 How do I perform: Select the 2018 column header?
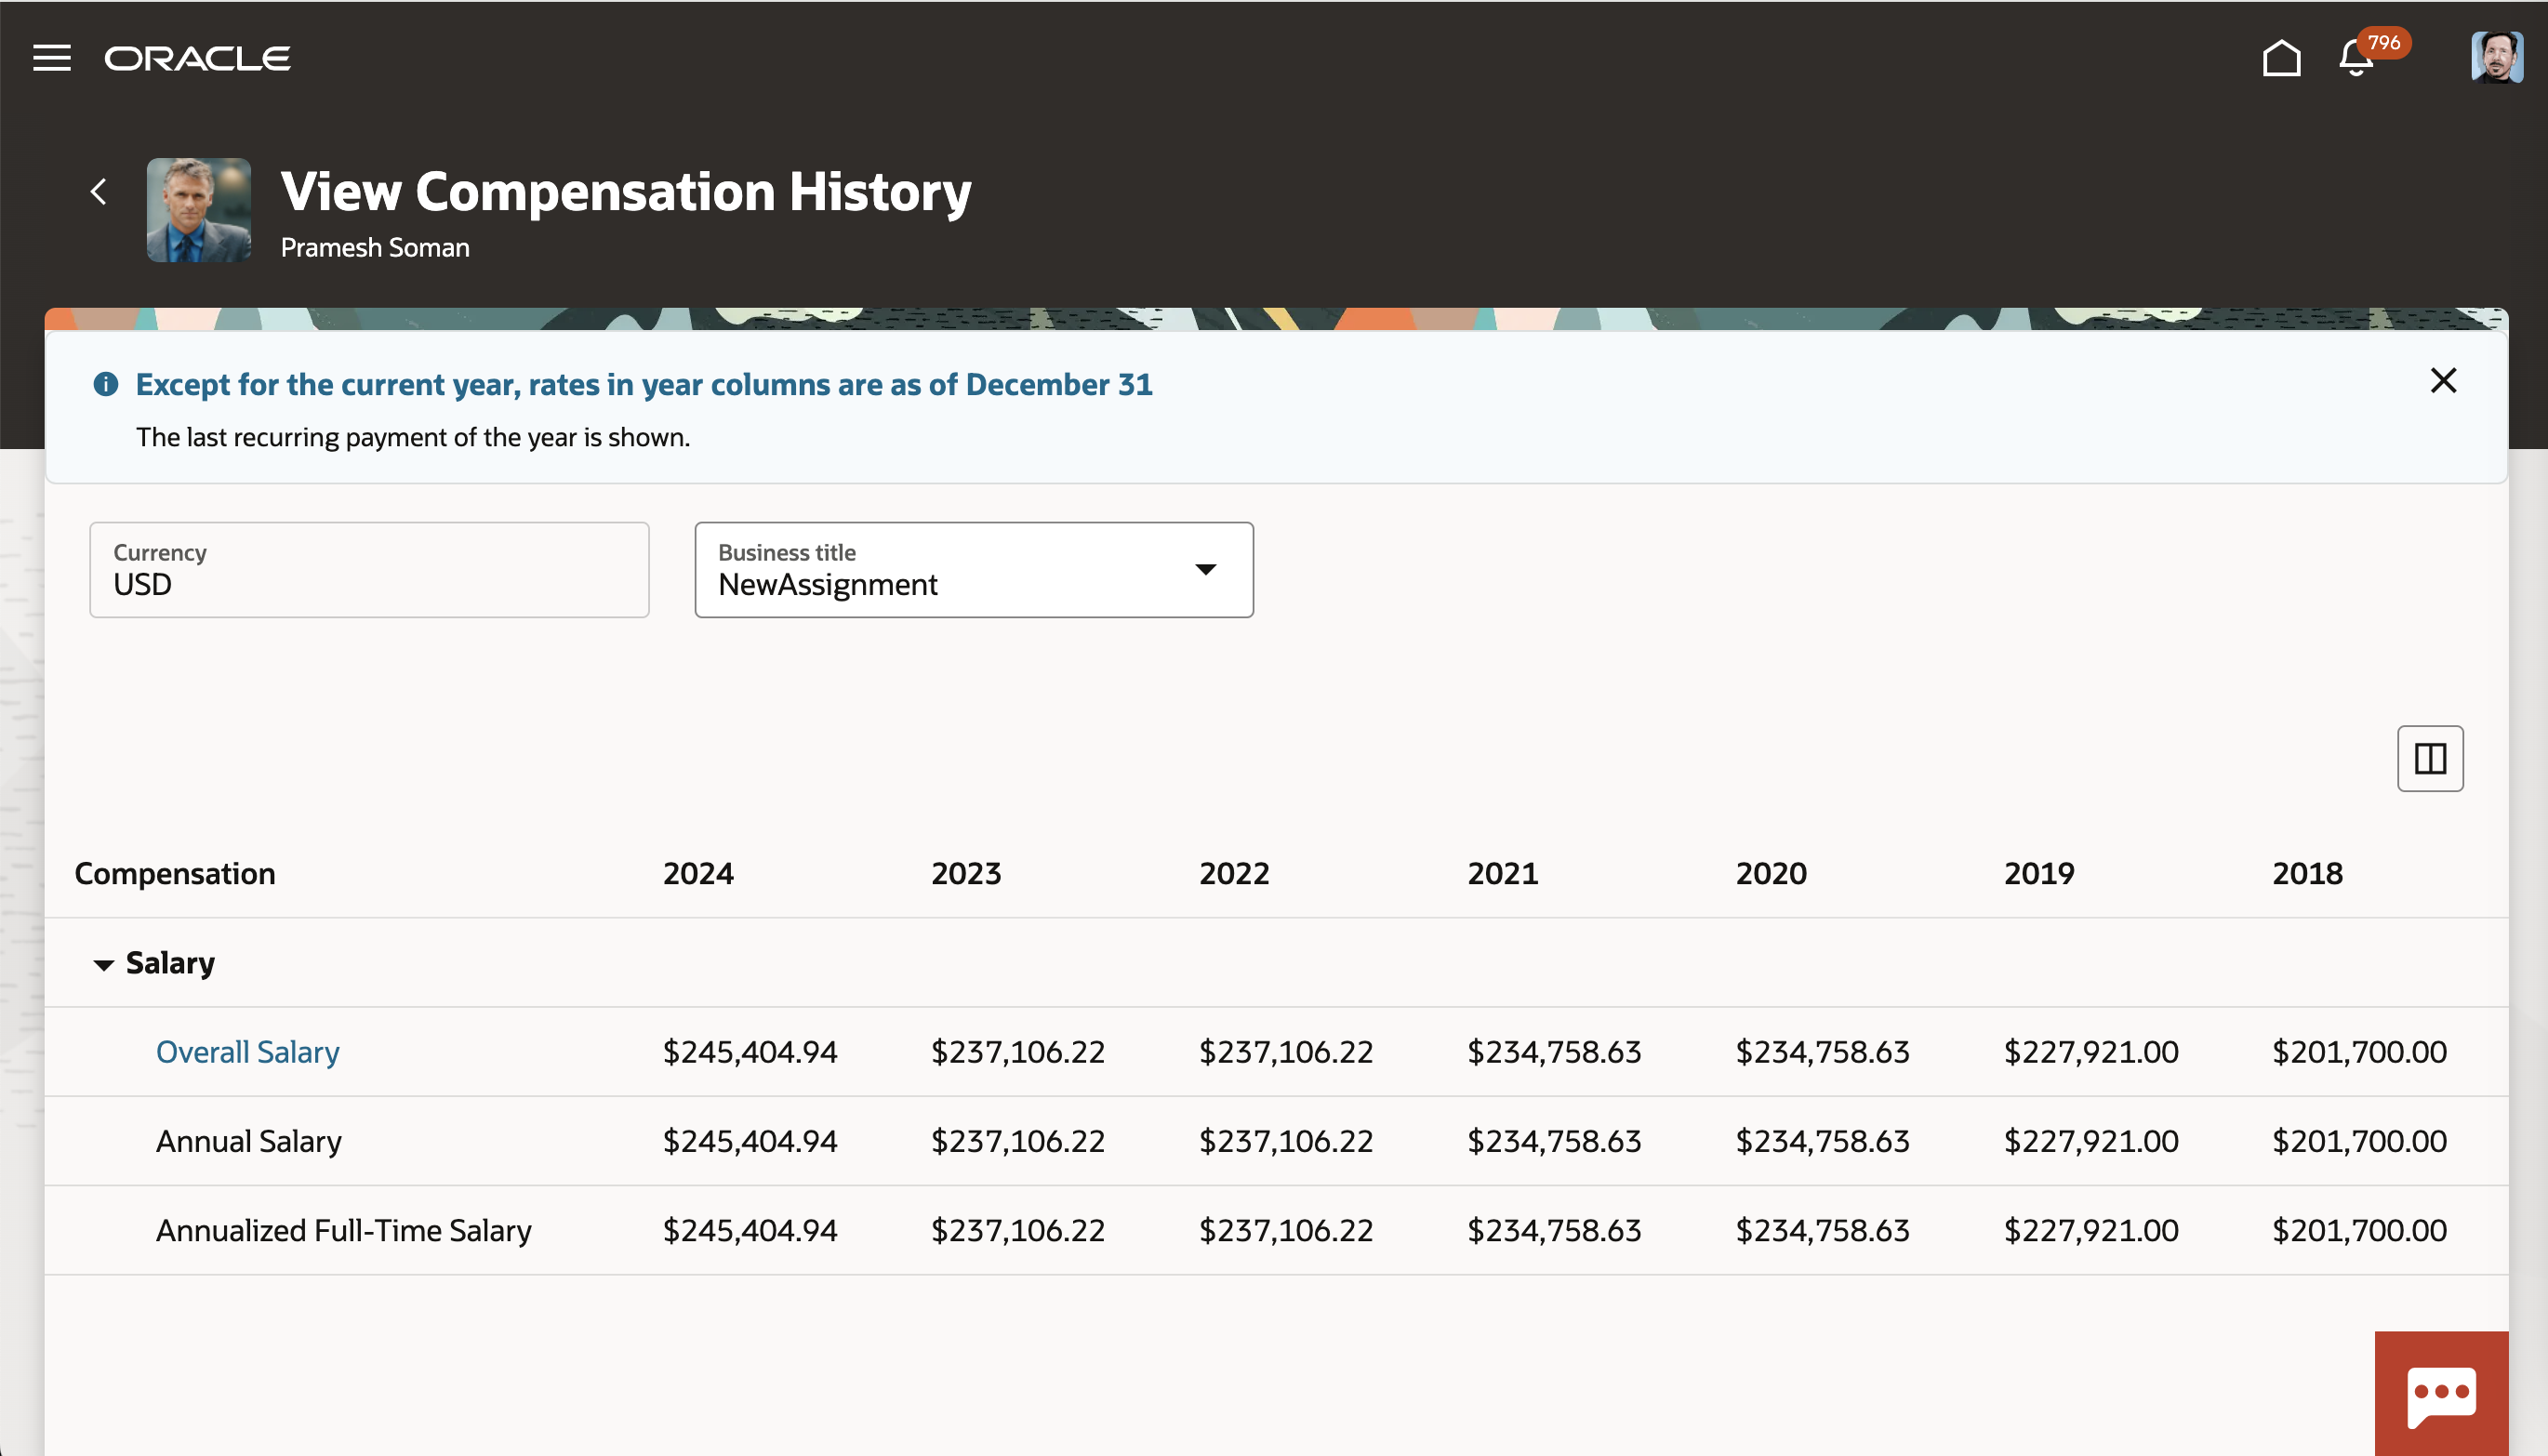[x=2307, y=873]
